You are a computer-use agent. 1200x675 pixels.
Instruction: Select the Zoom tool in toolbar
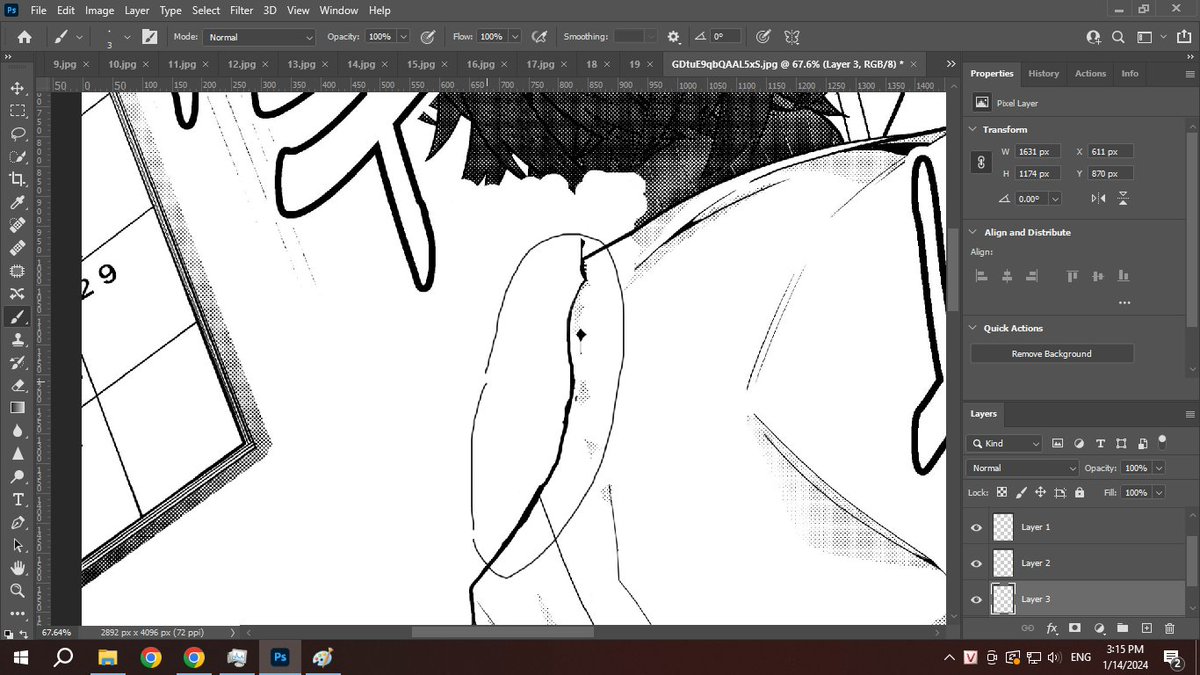click(x=18, y=591)
